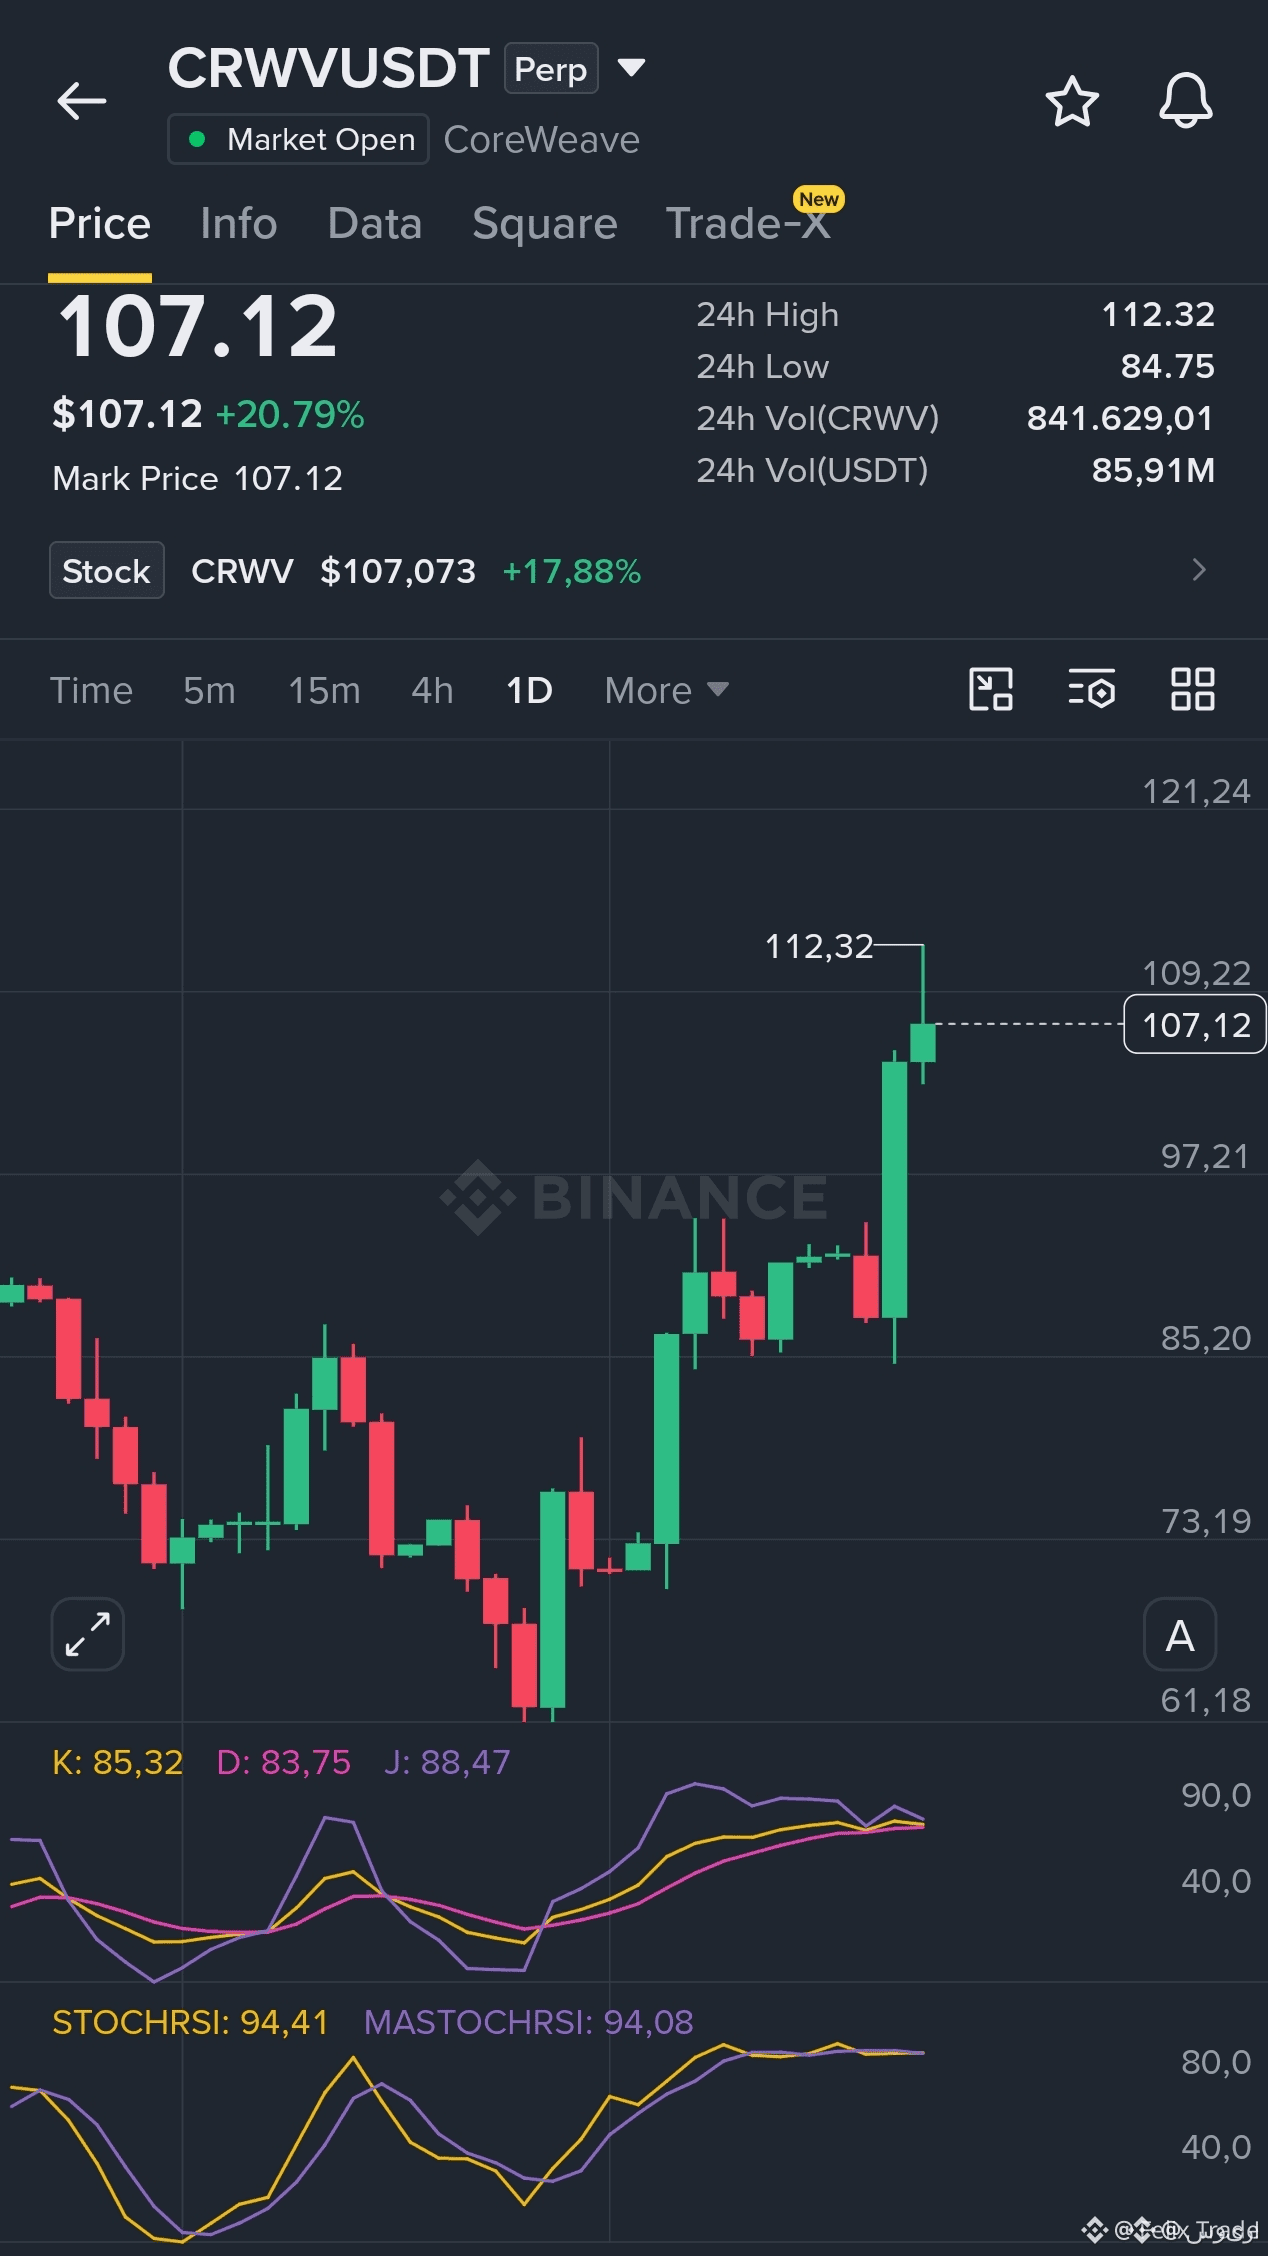Image resolution: width=1268 pixels, height=2256 pixels.
Task: Select the 5m chart interval
Action: 209,690
